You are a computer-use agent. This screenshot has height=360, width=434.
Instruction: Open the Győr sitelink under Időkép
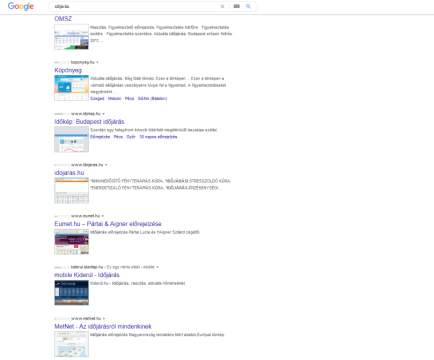pos(131,137)
